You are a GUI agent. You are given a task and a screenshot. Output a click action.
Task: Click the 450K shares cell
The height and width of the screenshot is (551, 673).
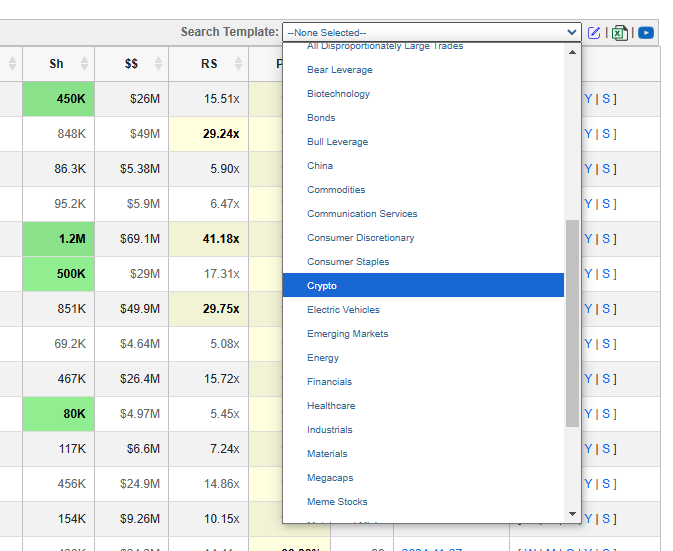pyautogui.click(x=58, y=99)
